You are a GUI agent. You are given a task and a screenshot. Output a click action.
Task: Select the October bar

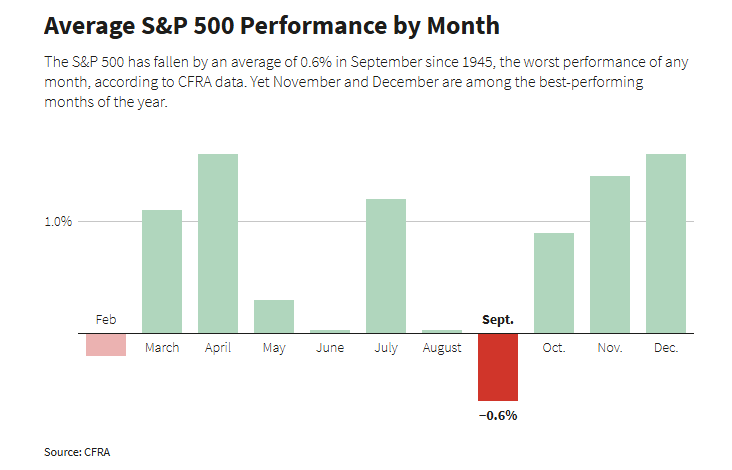554,282
